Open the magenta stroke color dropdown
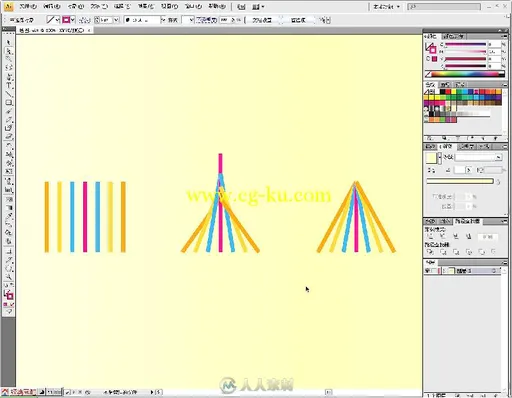The height and width of the screenshot is (398, 512). (x=73, y=20)
